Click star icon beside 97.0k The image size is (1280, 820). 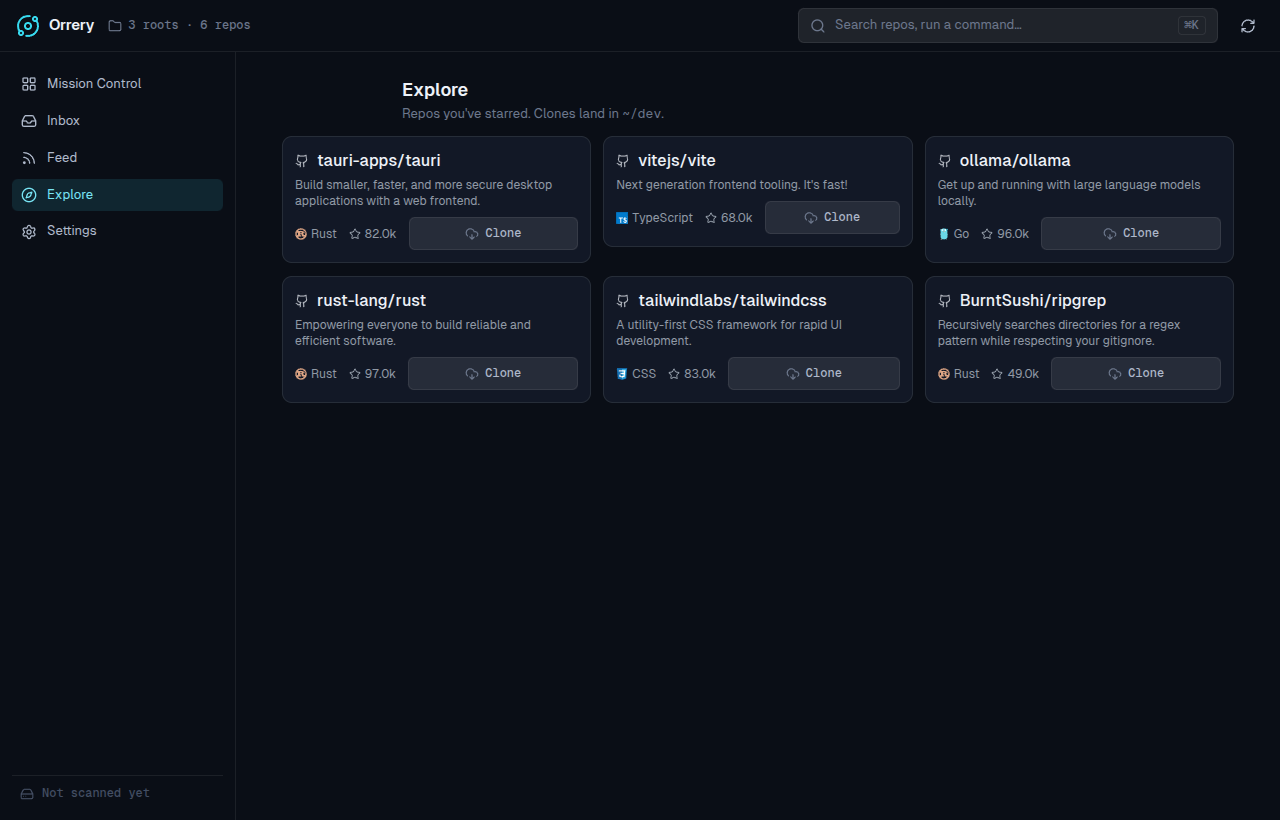355,374
